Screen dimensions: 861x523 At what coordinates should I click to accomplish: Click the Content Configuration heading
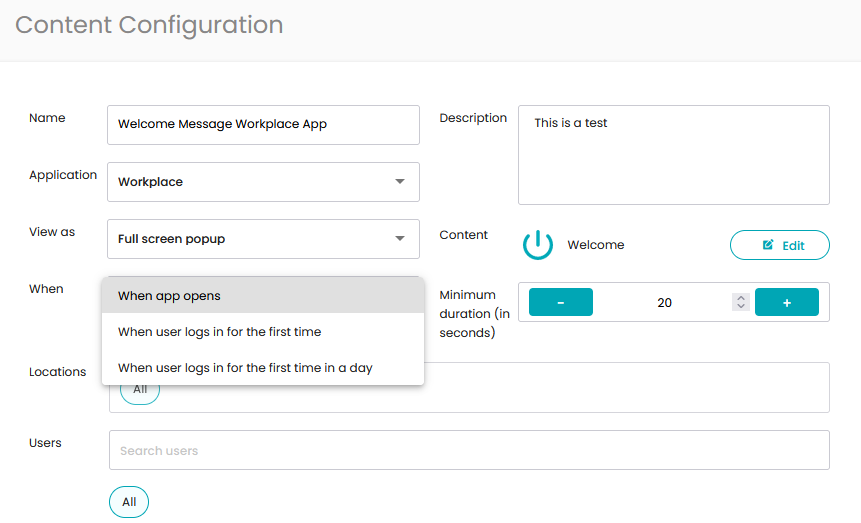(149, 25)
